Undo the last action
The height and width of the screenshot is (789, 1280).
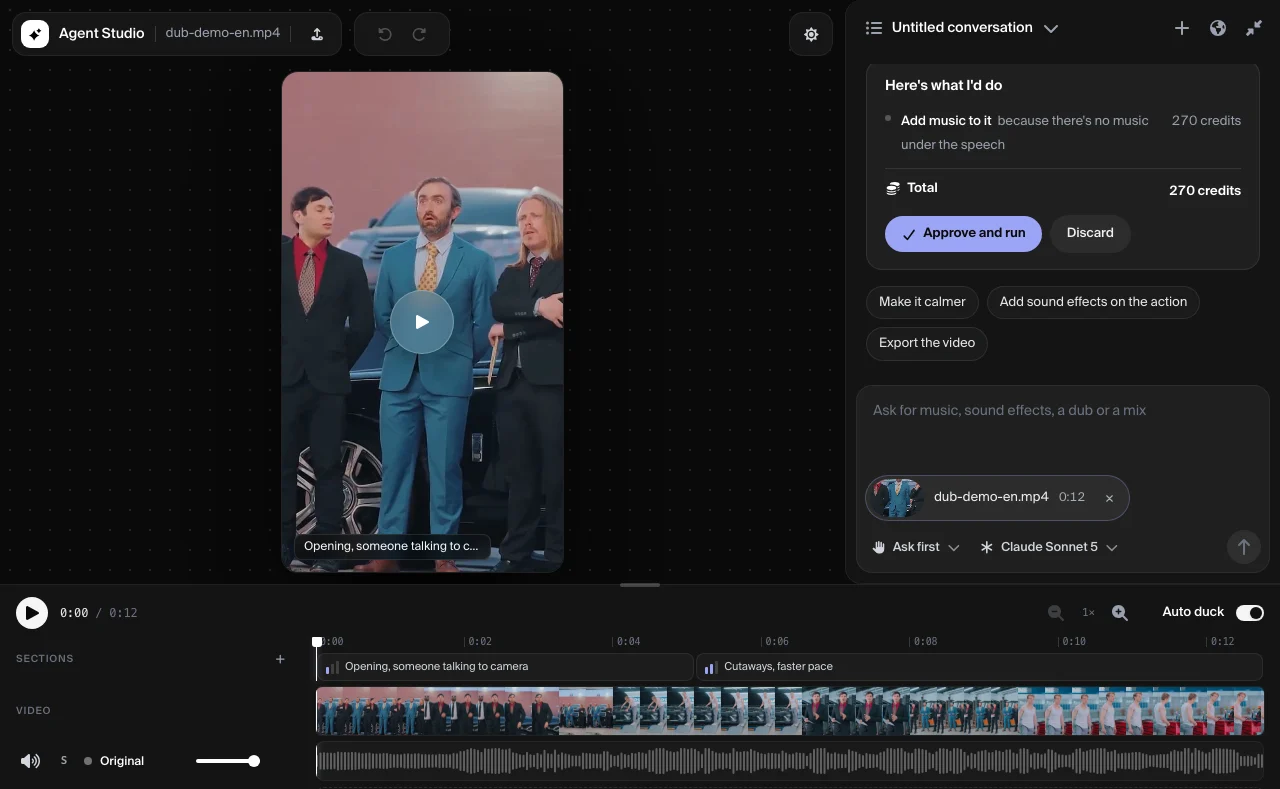click(385, 34)
